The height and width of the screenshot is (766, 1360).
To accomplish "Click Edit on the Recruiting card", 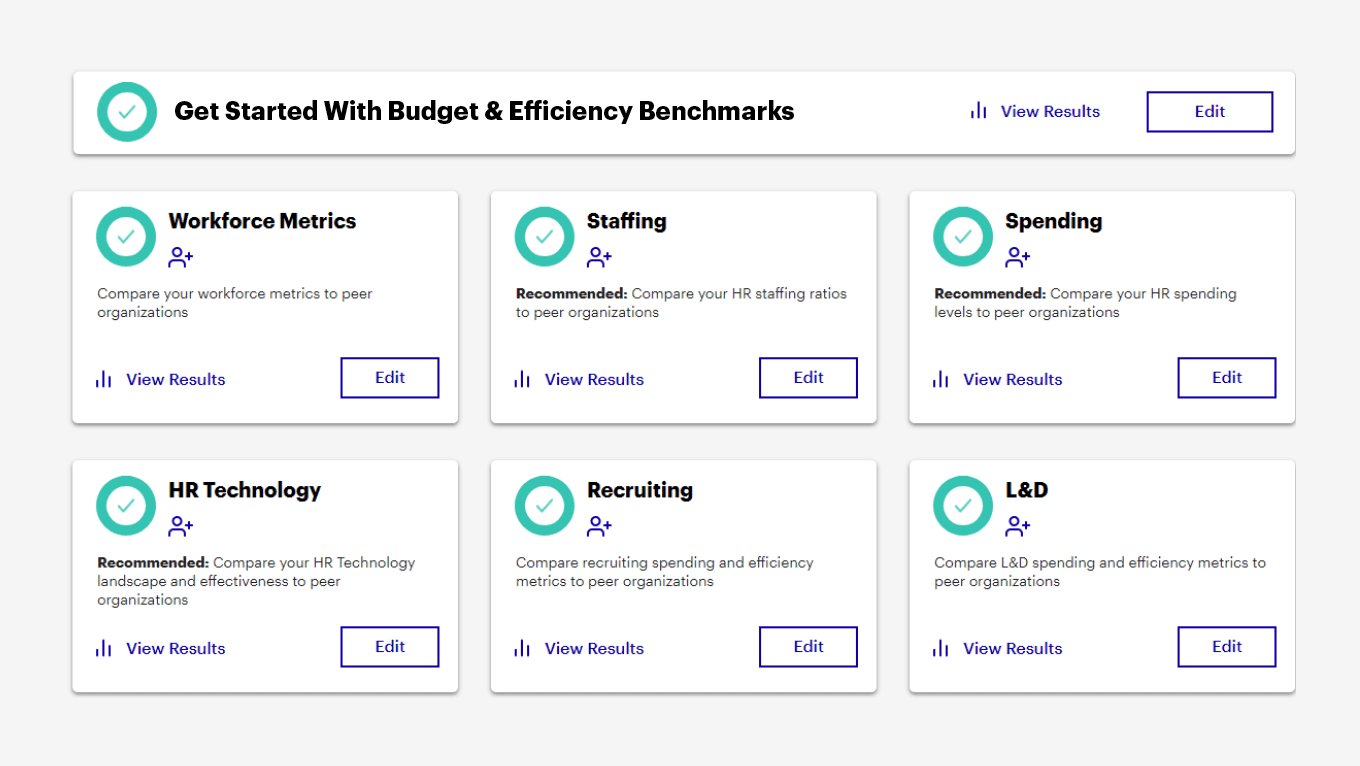I will [x=808, y=646].
